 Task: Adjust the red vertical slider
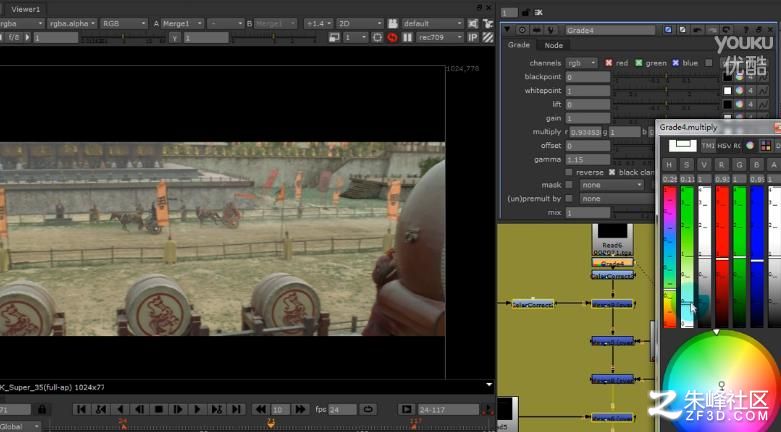[722, 257]
